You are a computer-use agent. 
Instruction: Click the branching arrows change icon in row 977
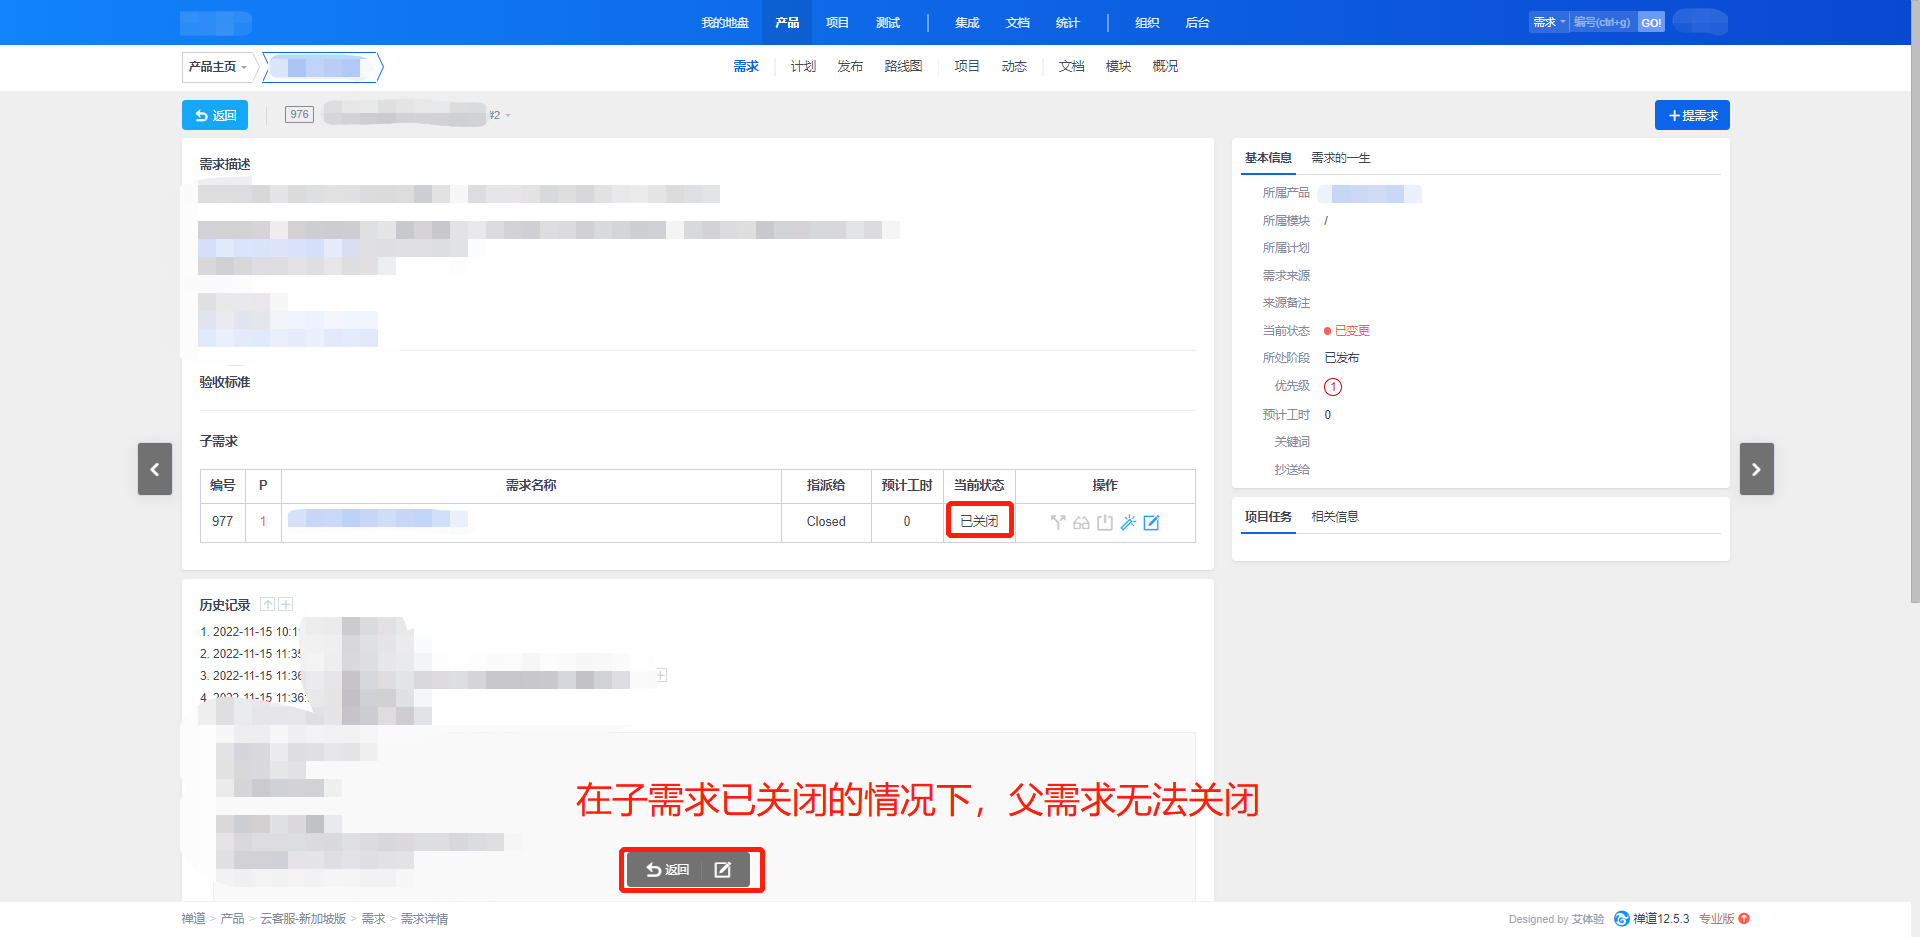click(x=1058, y=522)
